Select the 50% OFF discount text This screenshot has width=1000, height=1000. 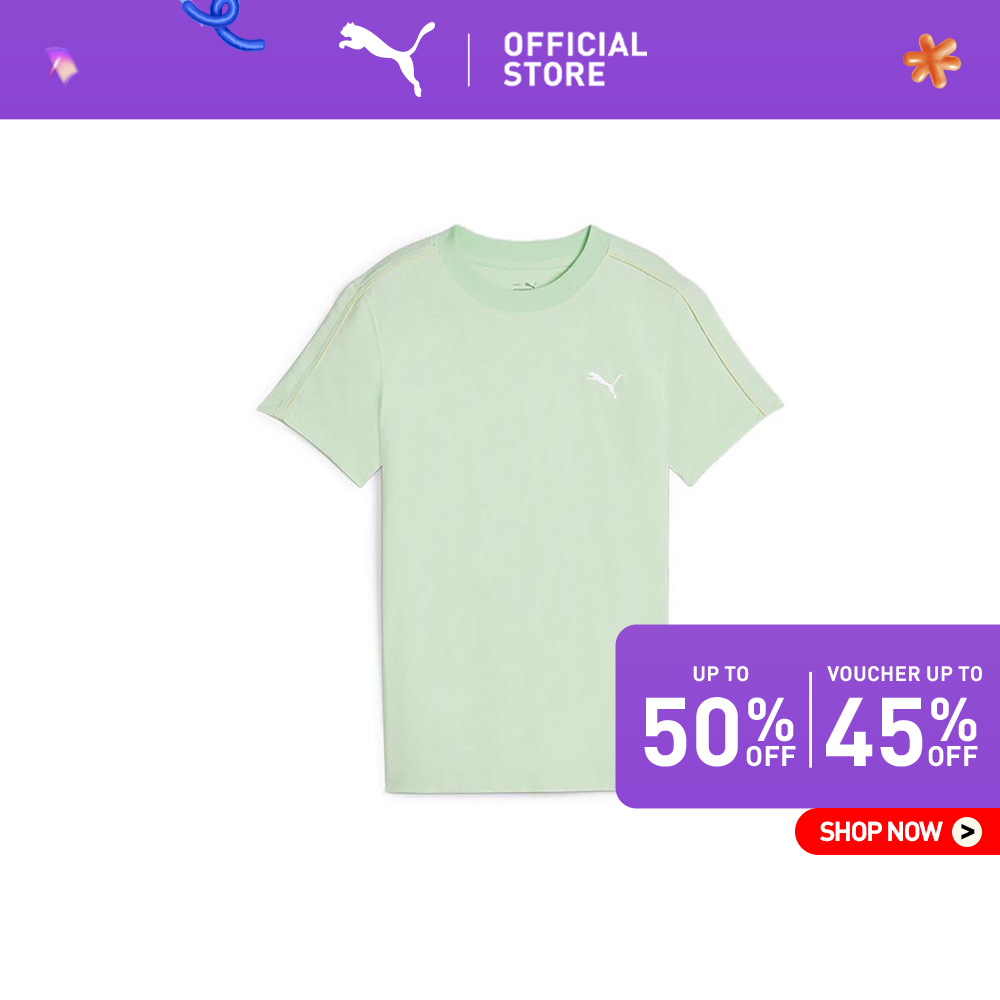719,732
